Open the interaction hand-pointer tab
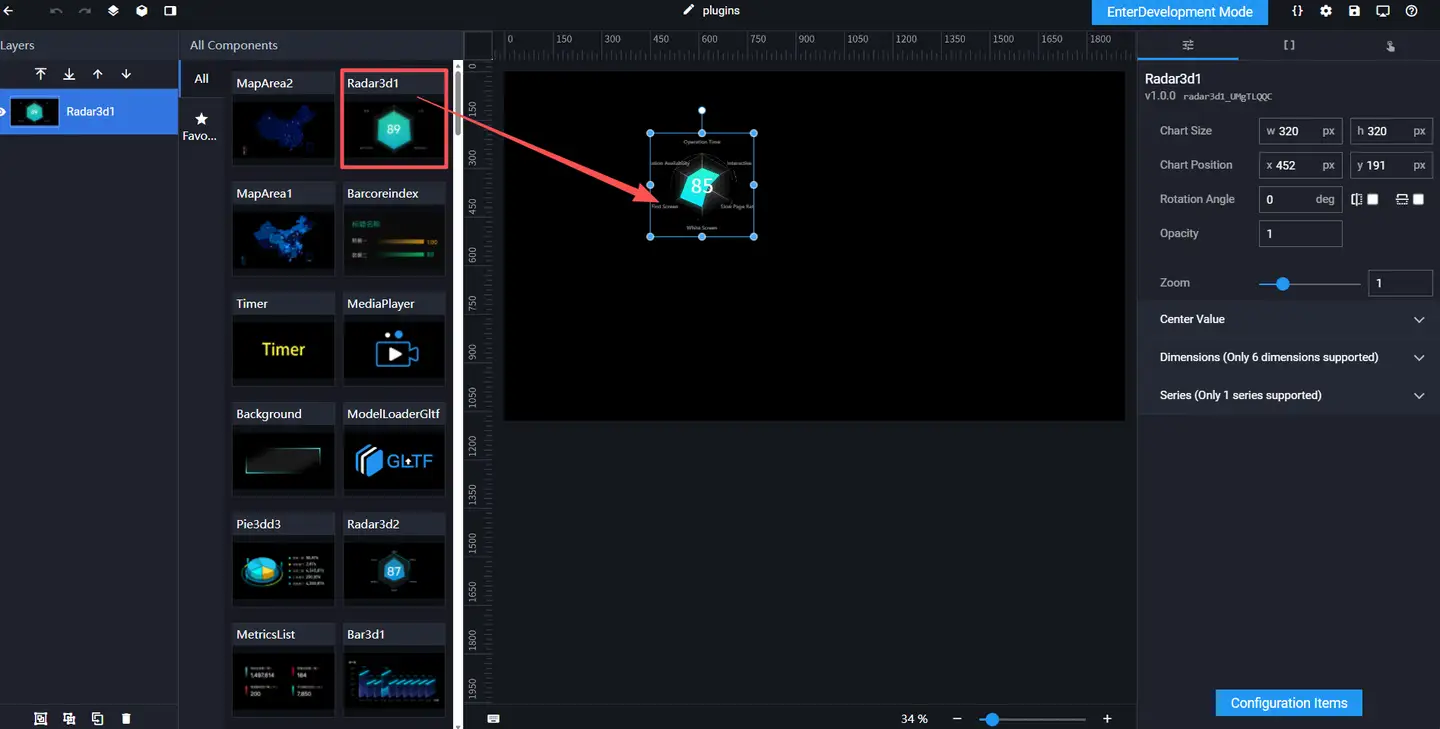 pos(1390,46)
